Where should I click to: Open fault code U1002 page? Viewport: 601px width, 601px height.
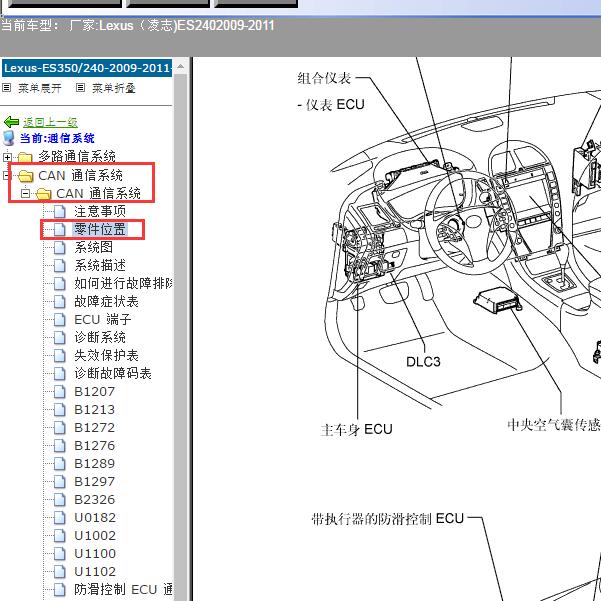click(x=95, y=535)
